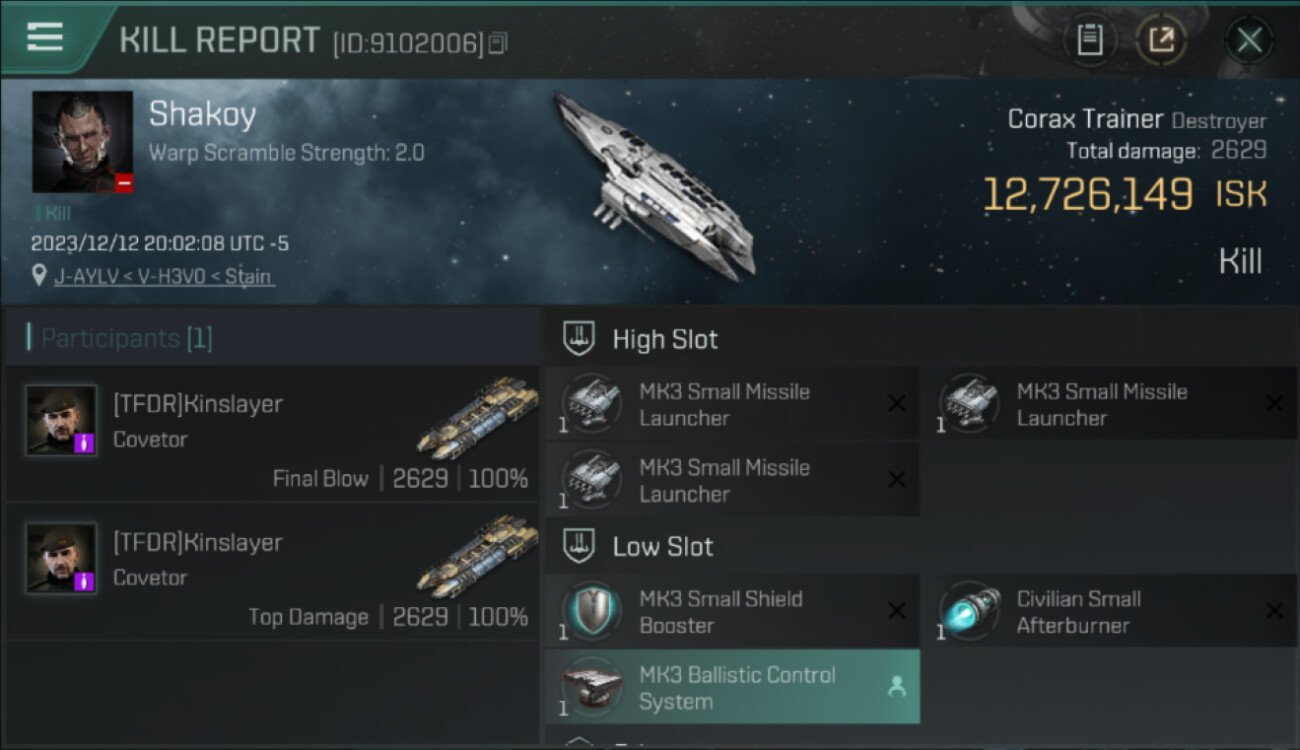The width and height of the screenshot is (1300, 750).
Task: Select the MK3 Ballistic Control System item
Action: 732,687
